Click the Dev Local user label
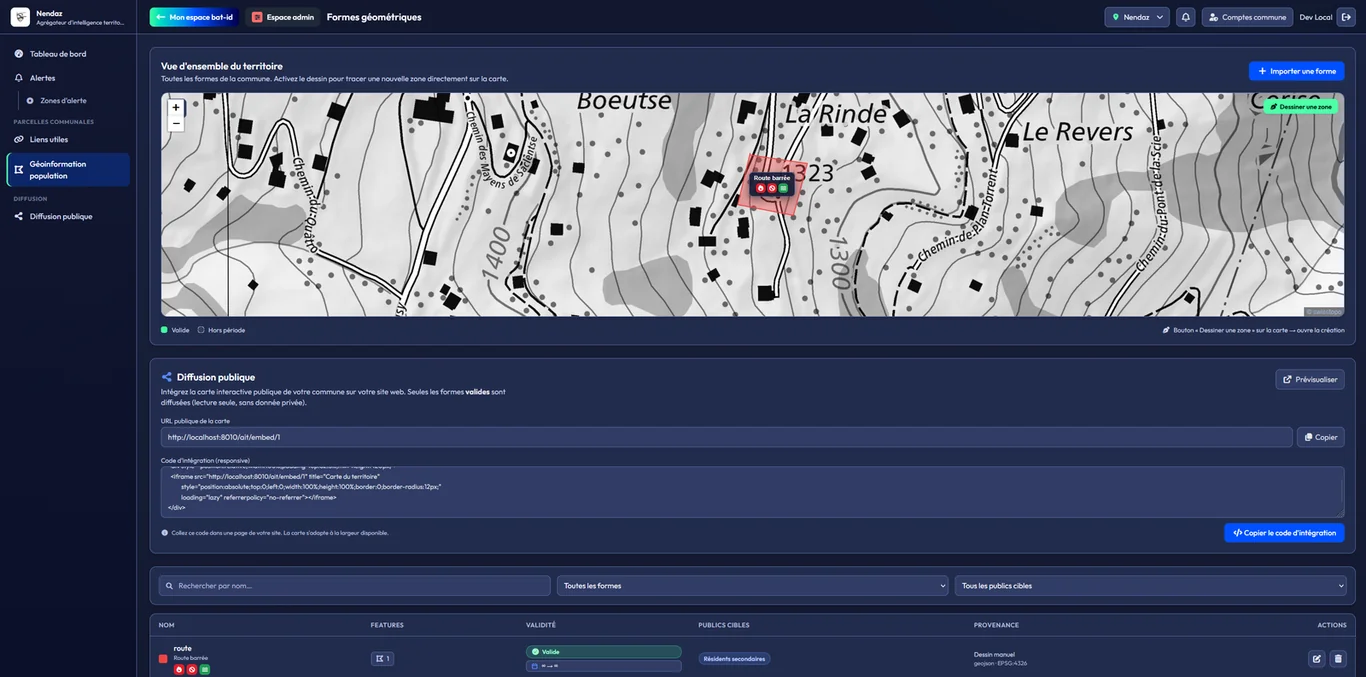The image size is (1366, 677). click(1316, 17)
